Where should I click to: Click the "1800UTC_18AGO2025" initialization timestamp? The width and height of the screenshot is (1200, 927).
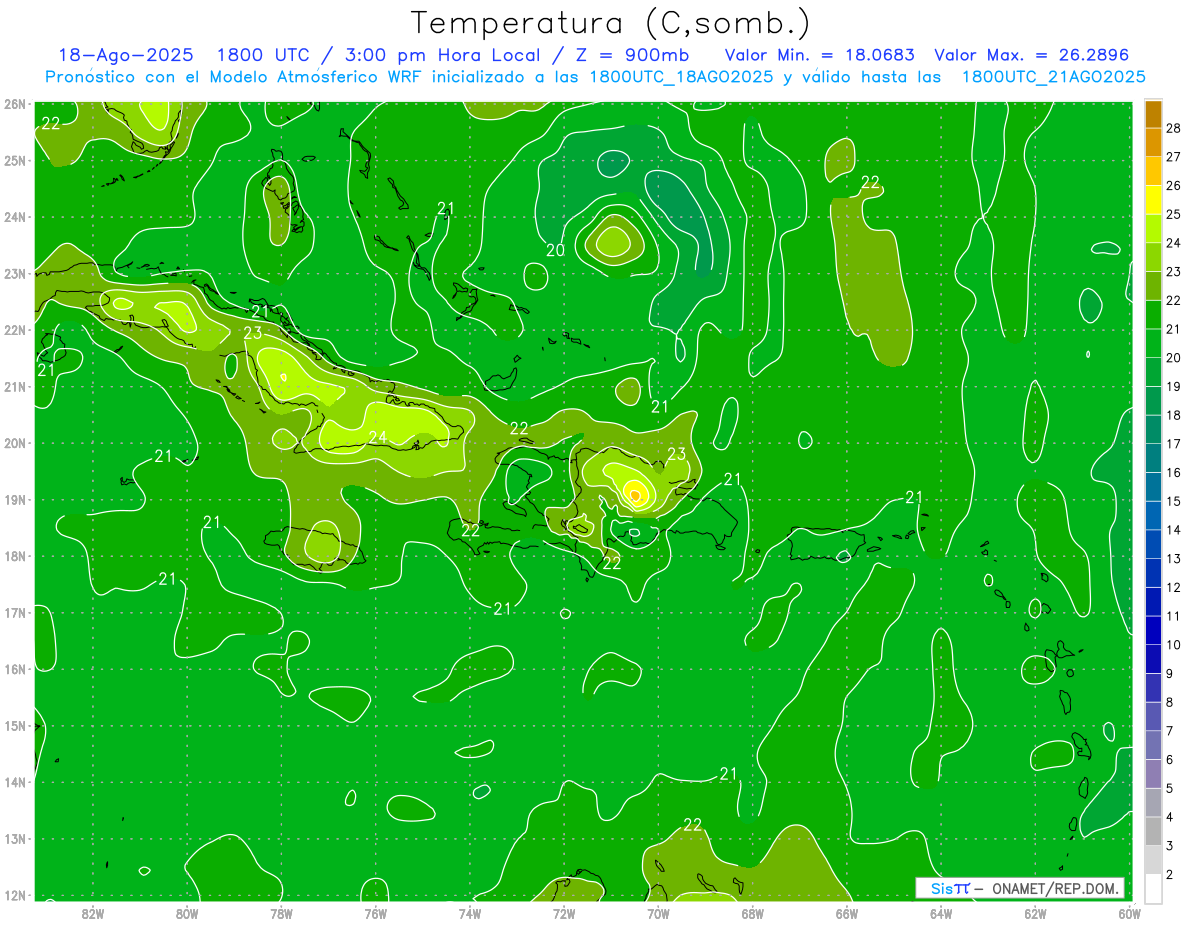click(x=681, y=77)
